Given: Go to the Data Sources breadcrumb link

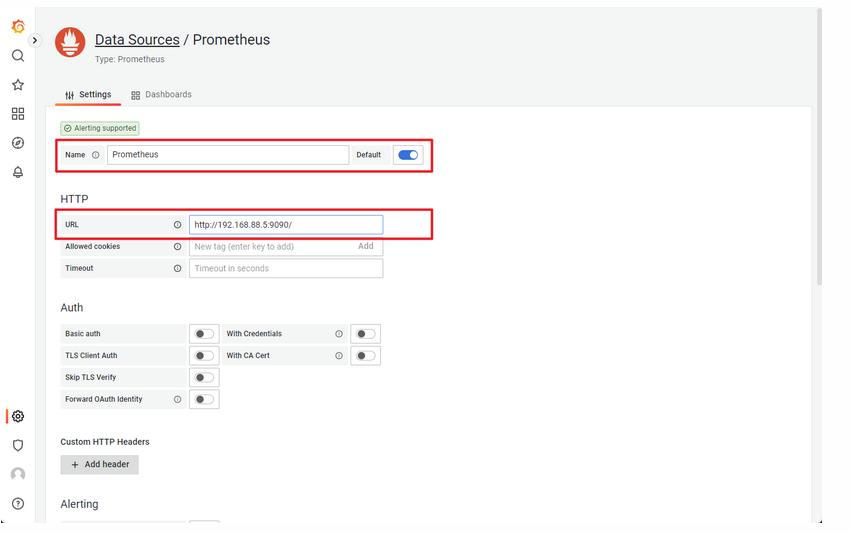Looking at the screenshot, I should (x=137, y=40).
